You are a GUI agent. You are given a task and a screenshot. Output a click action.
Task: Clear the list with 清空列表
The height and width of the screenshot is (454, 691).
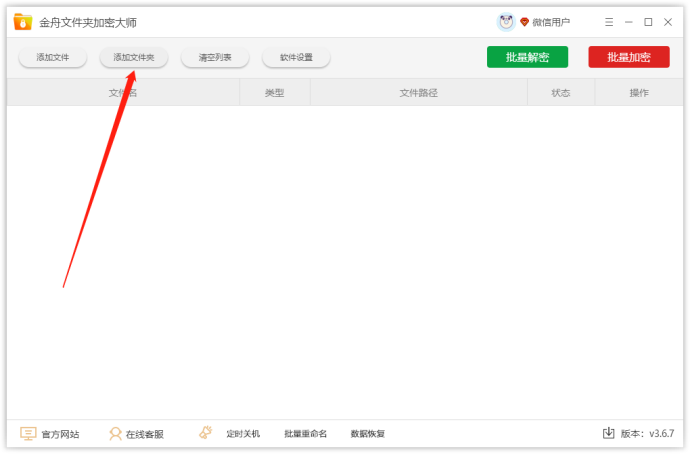[215, 57]
